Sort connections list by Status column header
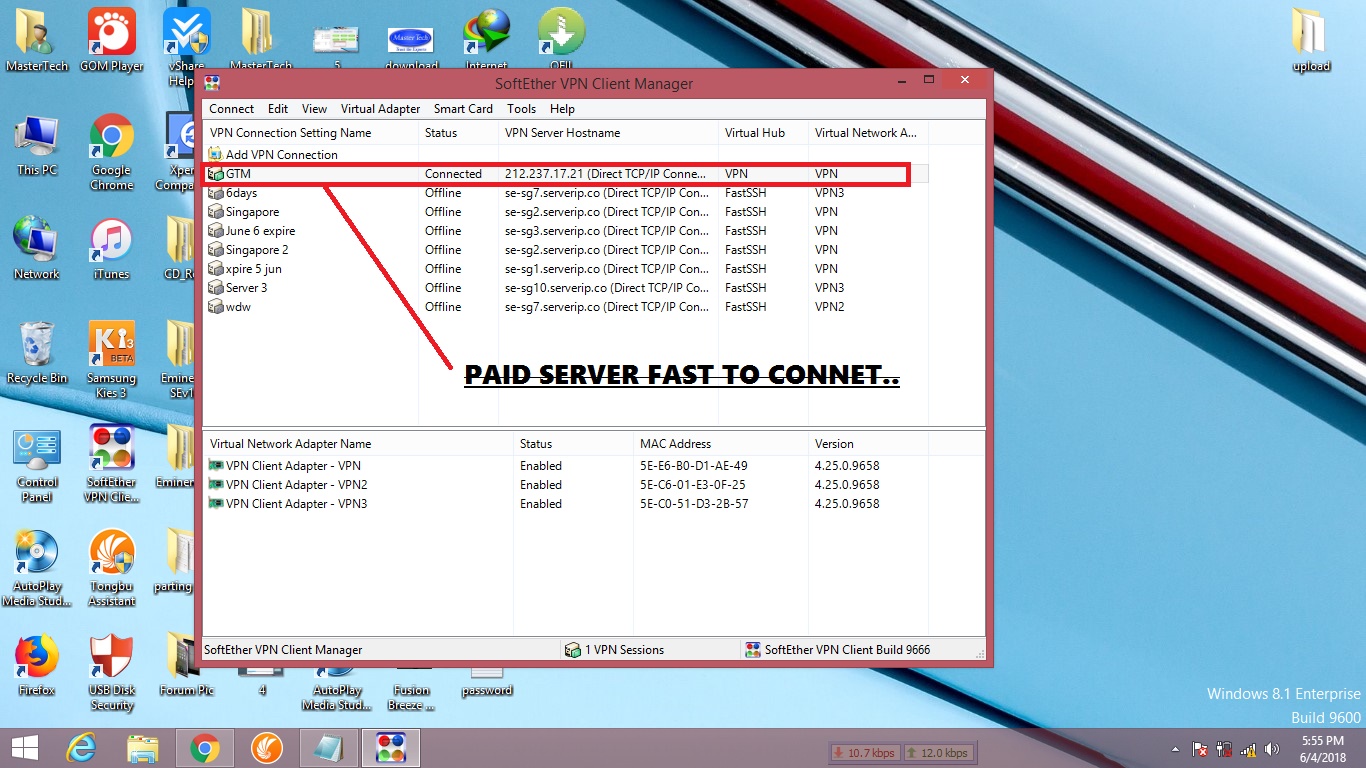Screen dimensions: 1366x768 458,133
